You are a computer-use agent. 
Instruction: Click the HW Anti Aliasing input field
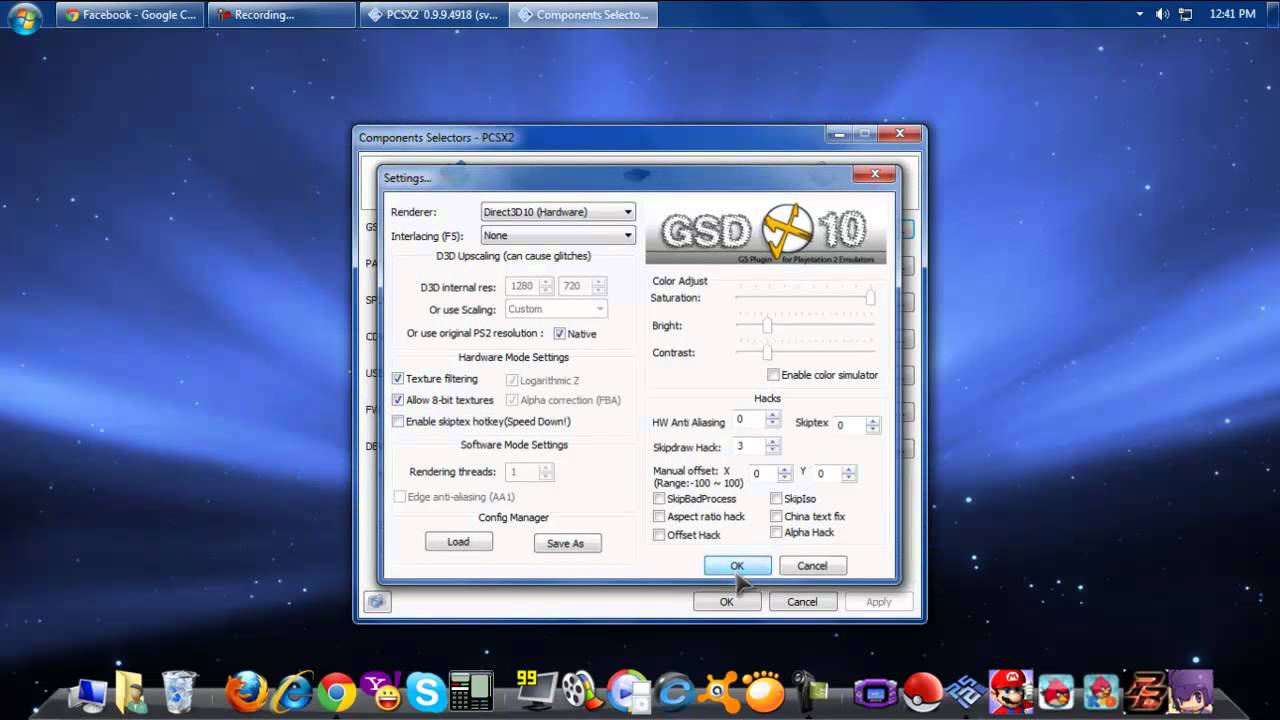(749, 420)
